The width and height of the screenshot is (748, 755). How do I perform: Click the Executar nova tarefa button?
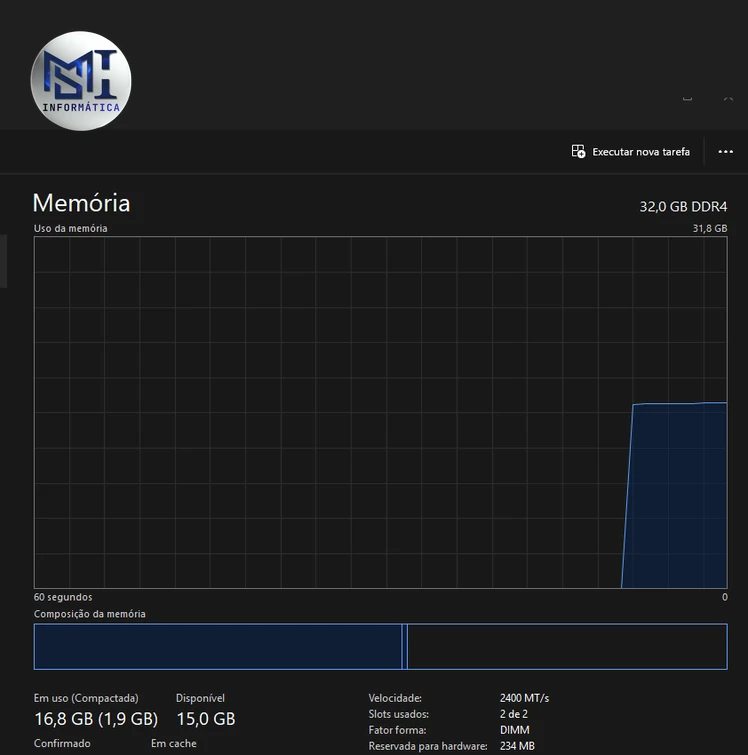pyautogui.click(x=630, y=152)
